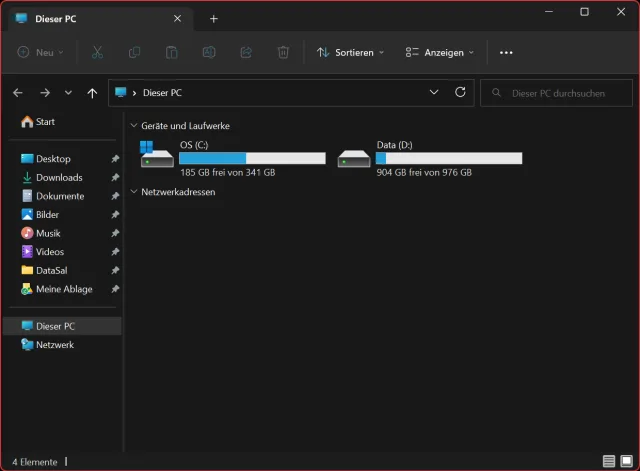Click the Paste clipboard icon
640x471 pixels.
(x=171, y=52)
